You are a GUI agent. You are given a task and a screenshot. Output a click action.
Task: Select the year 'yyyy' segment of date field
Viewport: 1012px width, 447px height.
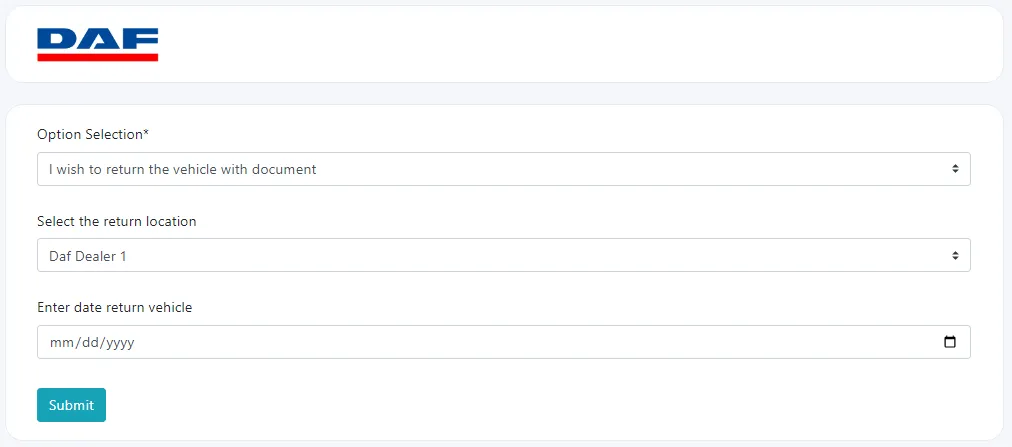[x=120, y=343]
